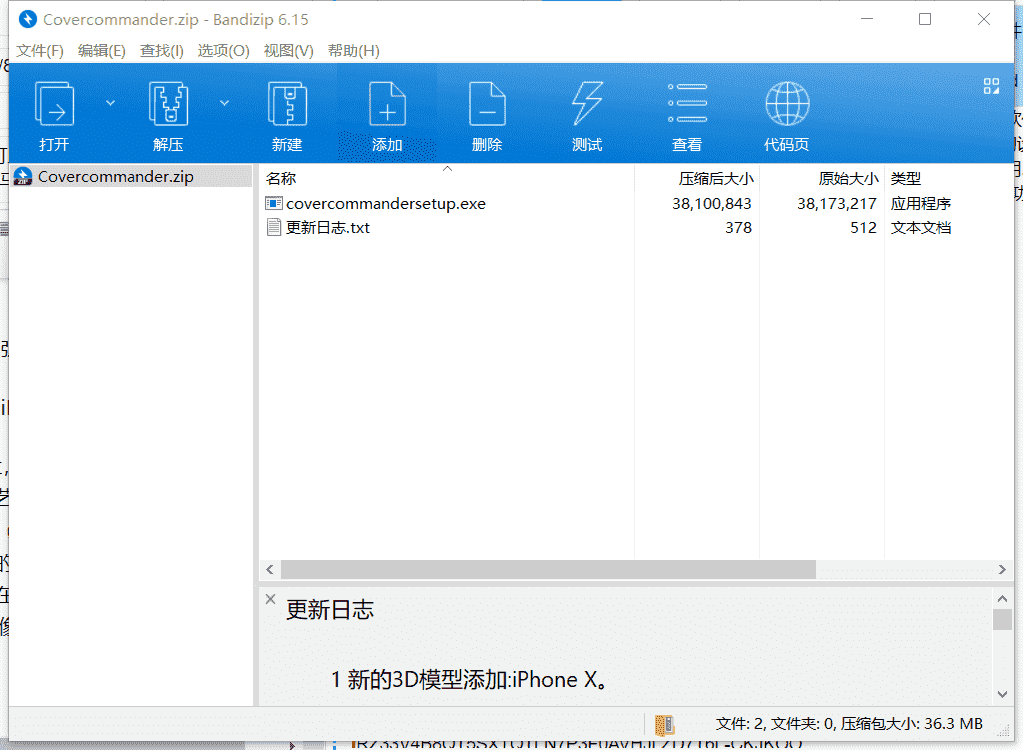The image size is (1023, 750).
Task: Sort by the 类型 column header
Action: (x=949, y=178)
